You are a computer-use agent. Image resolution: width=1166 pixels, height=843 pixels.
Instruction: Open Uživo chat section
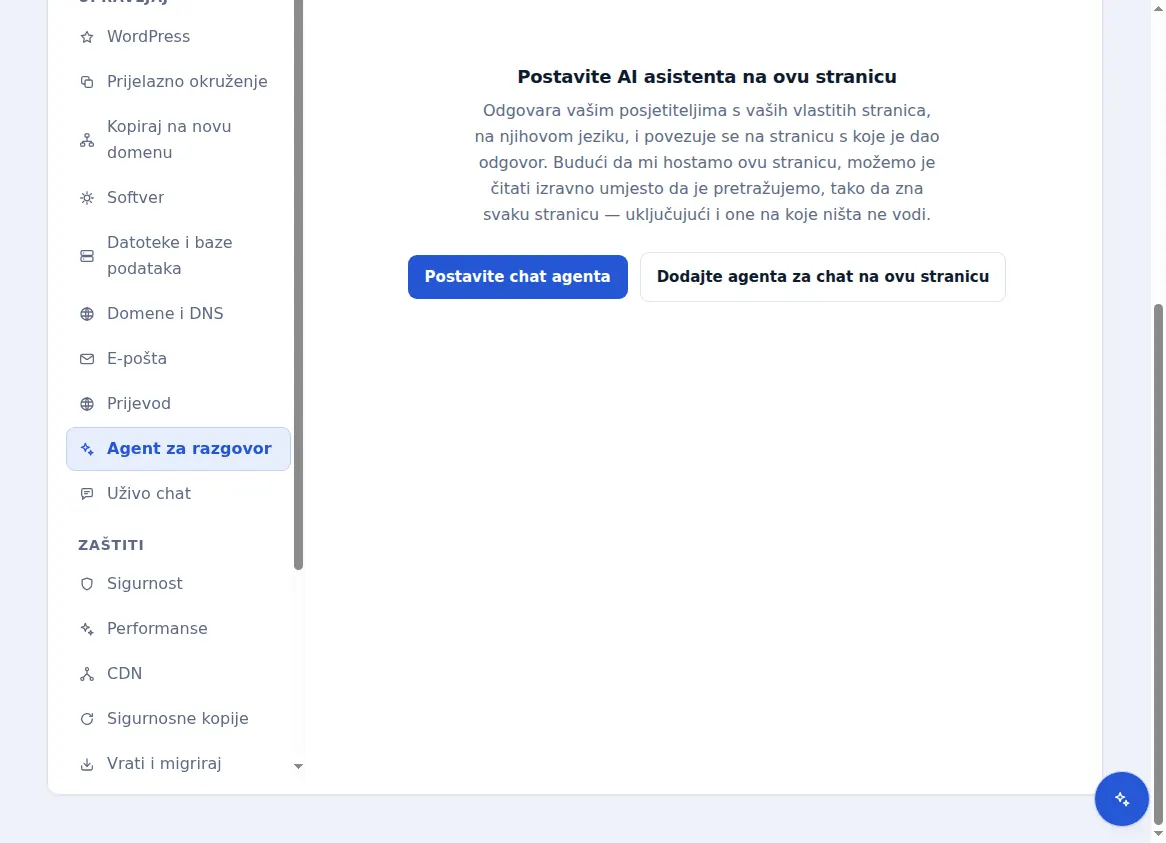178,494
